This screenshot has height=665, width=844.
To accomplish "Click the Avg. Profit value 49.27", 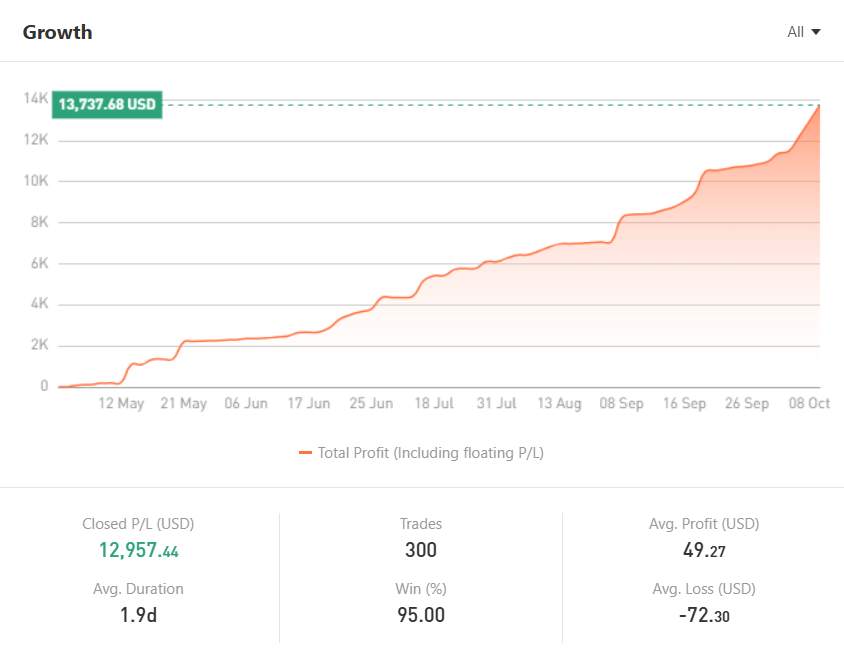I will 704,550.
